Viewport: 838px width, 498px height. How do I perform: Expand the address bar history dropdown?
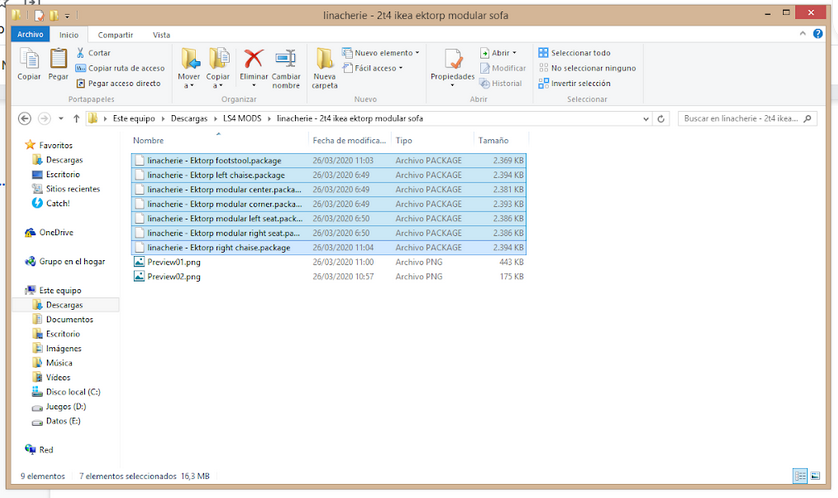click(x=646, y=119)
